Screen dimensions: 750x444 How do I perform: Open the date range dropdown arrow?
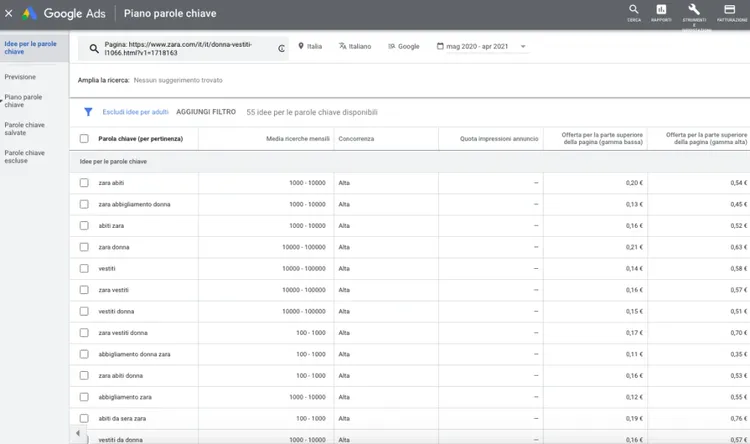click(523, 46)
